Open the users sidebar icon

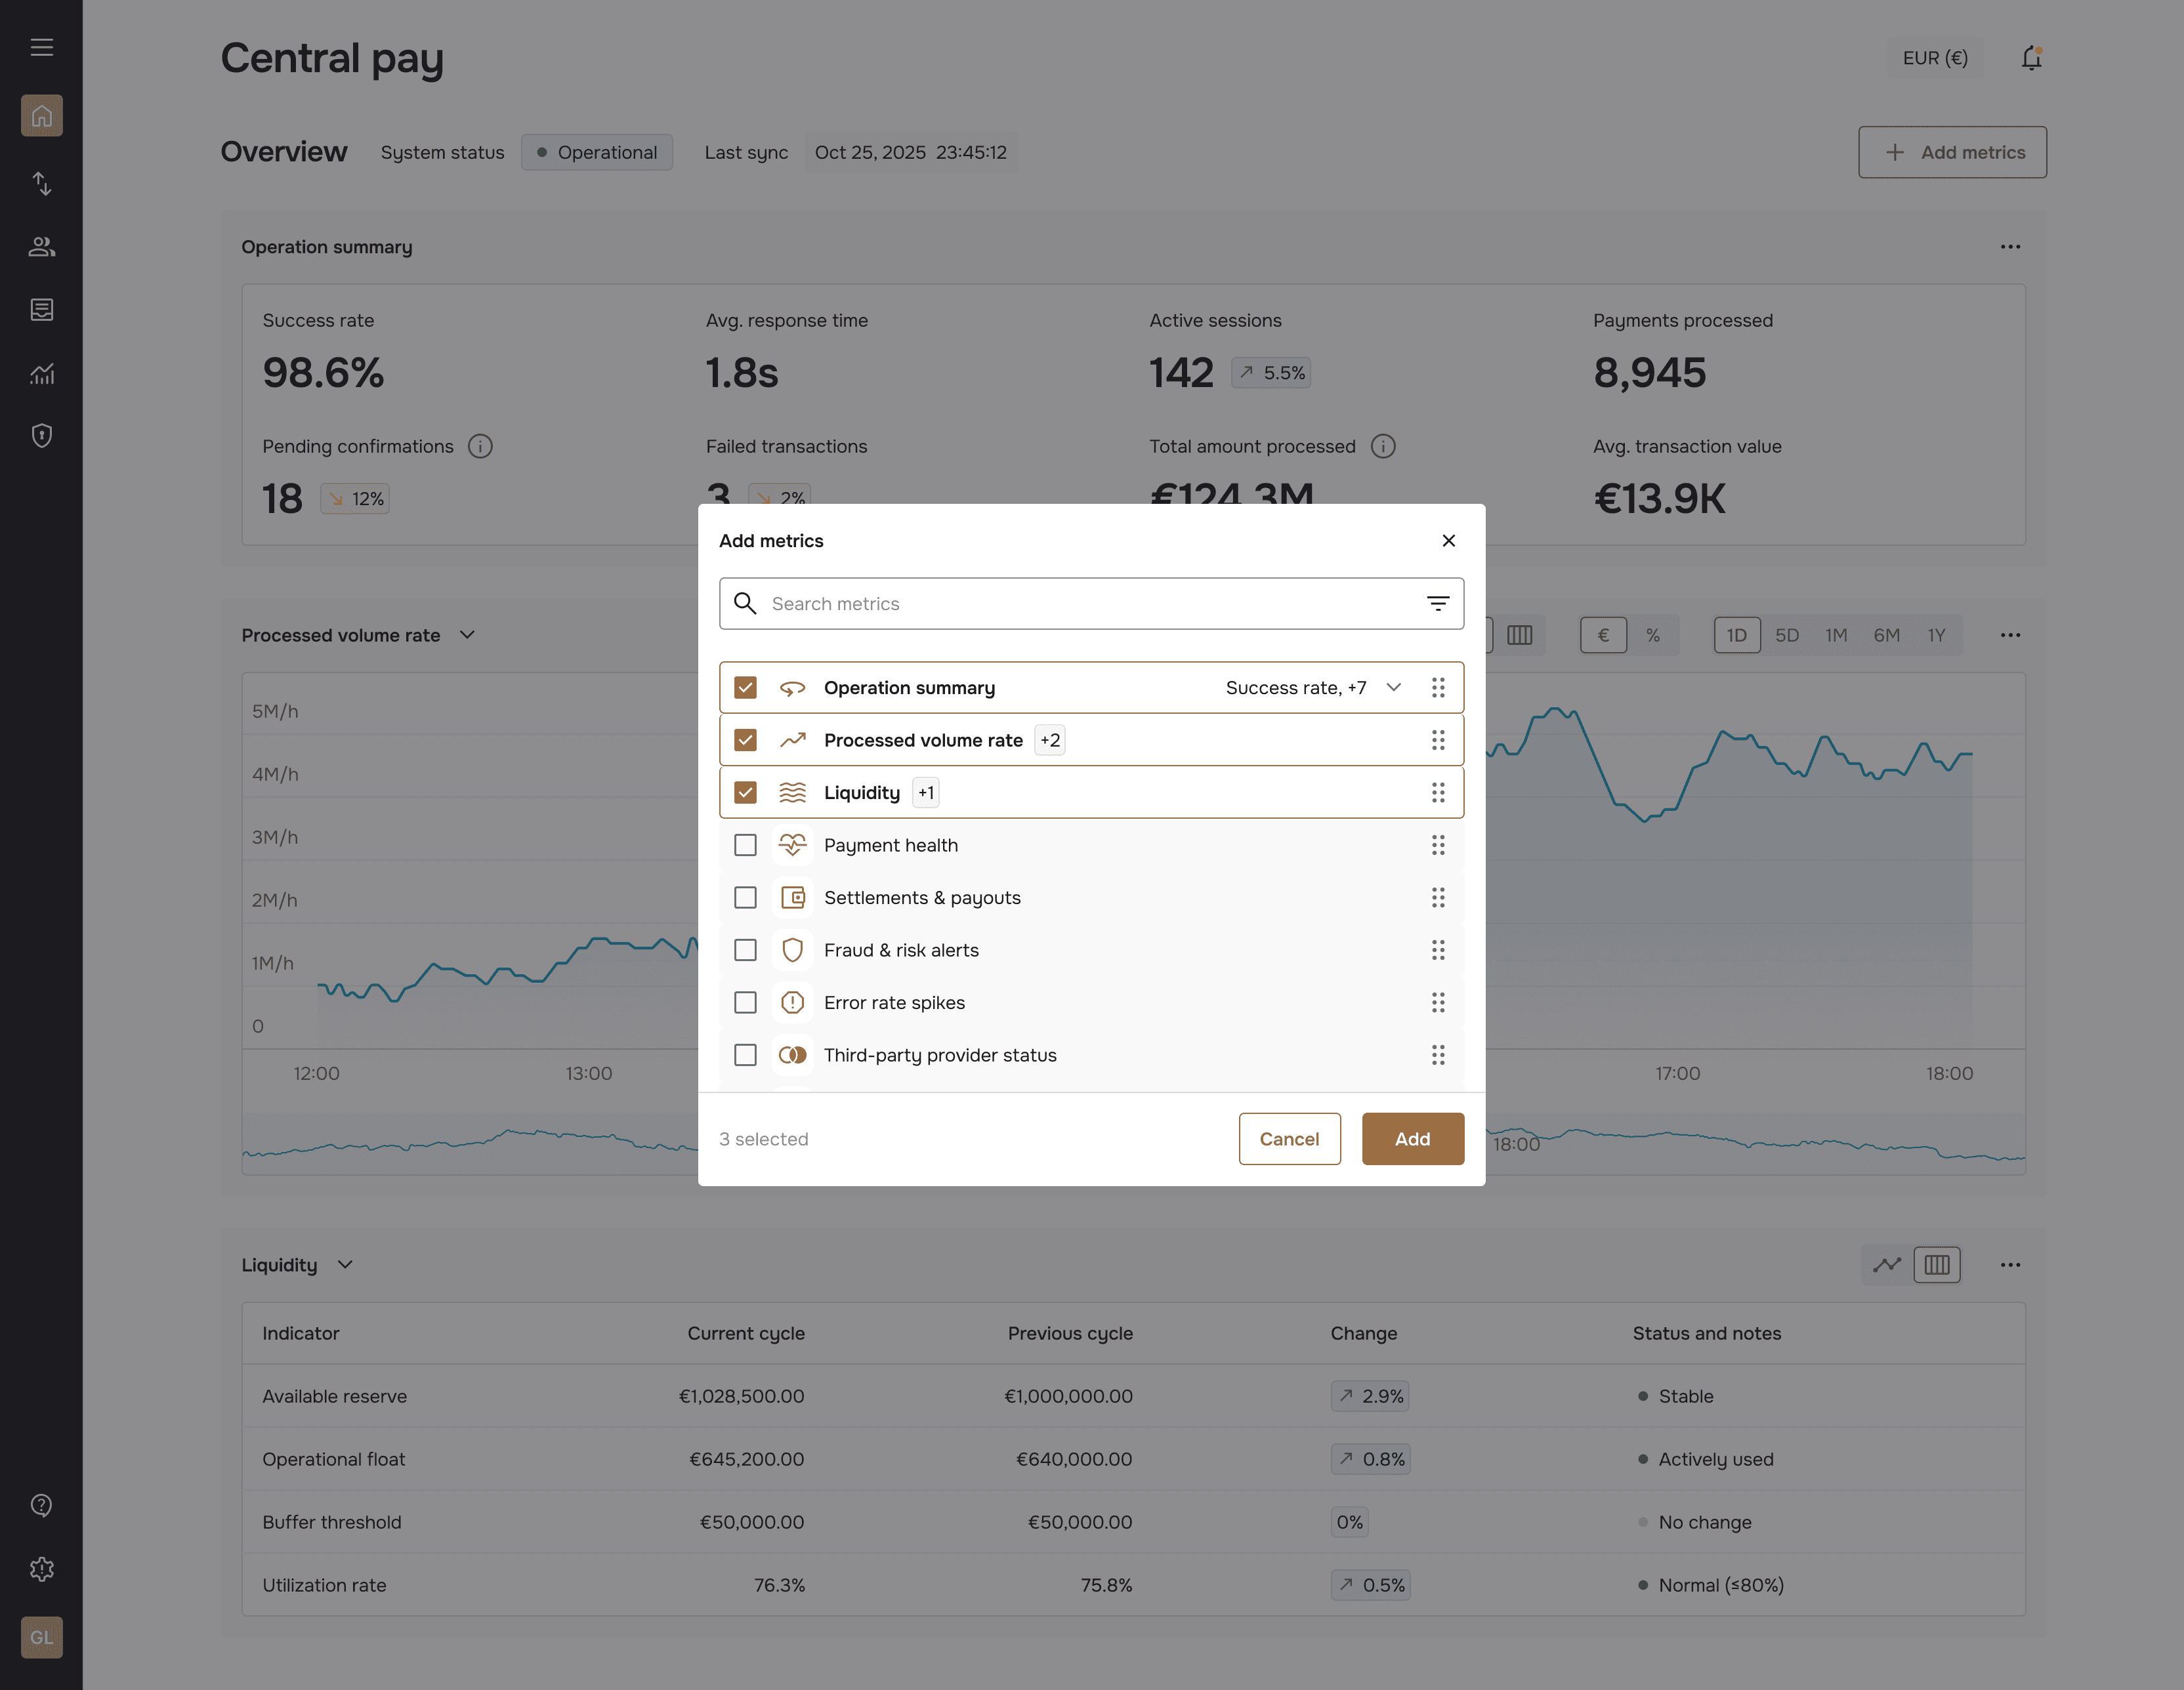41,247
